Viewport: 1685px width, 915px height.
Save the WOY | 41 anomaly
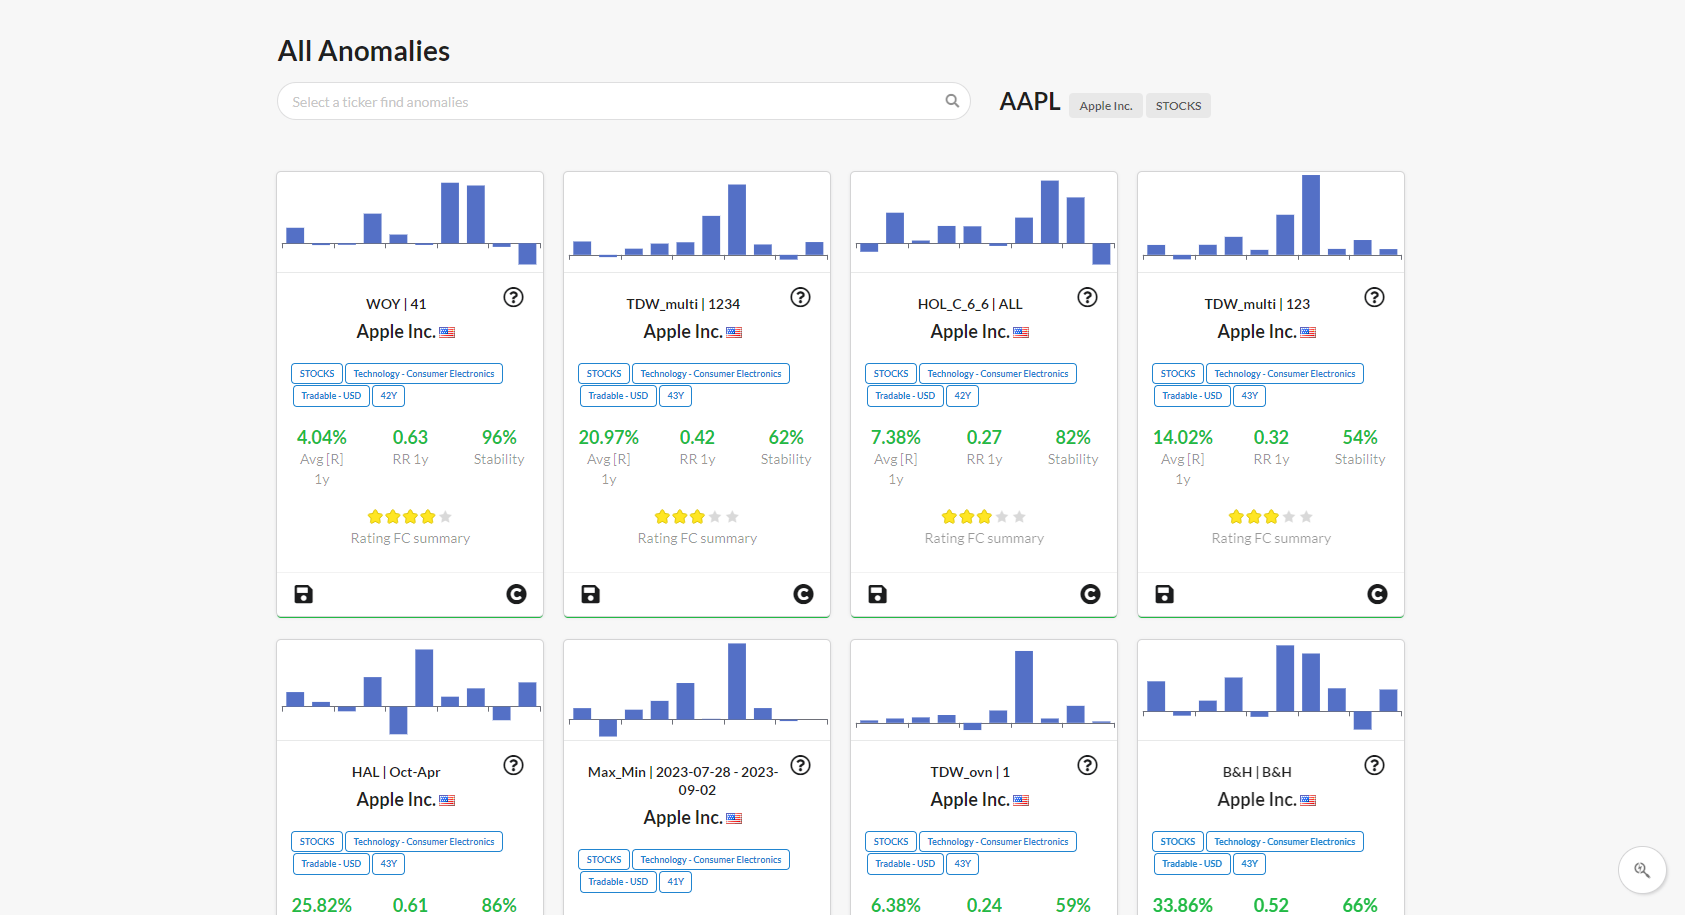coord(303,594)
